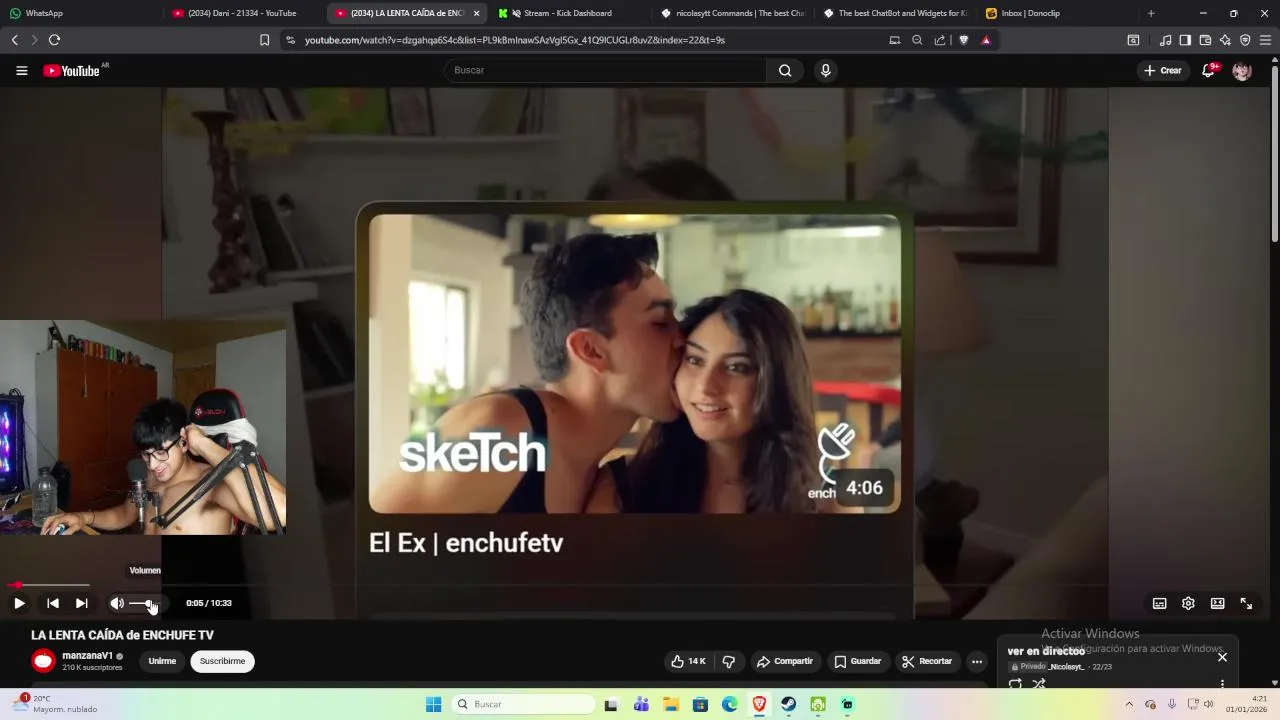
Task: Go back in the browser
Action: (14, 40)
